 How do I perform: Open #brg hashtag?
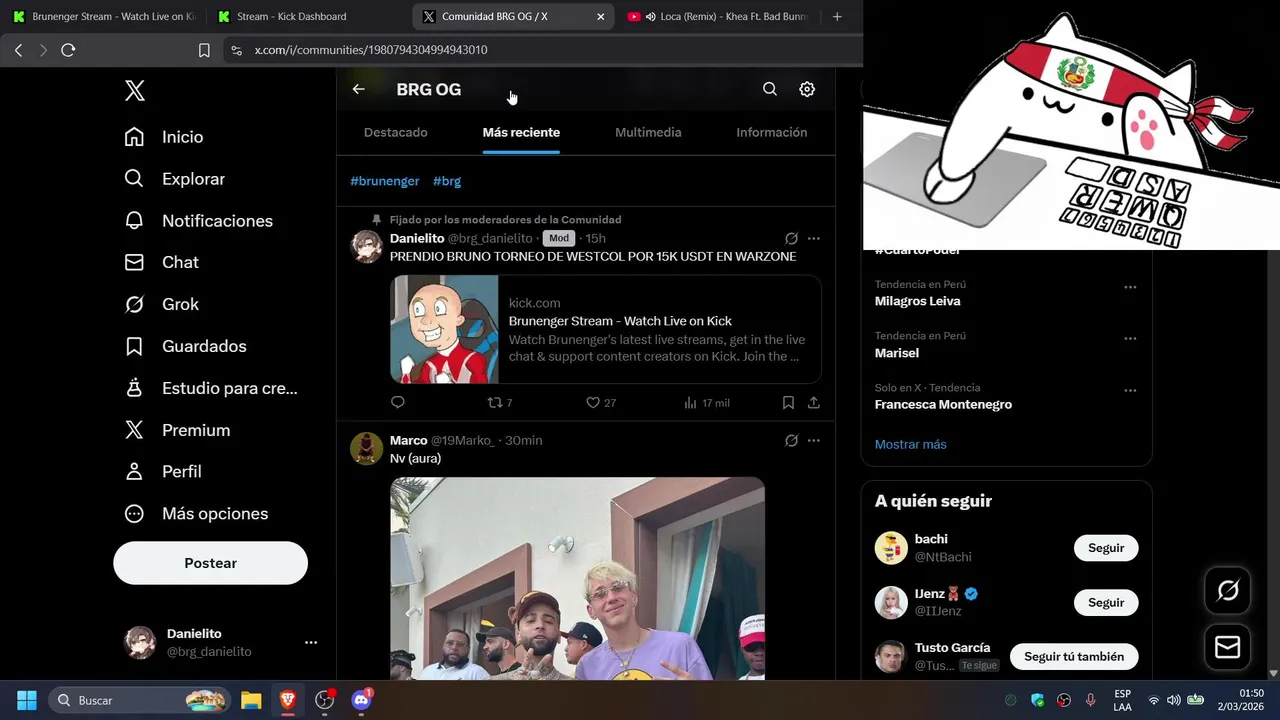447,181
